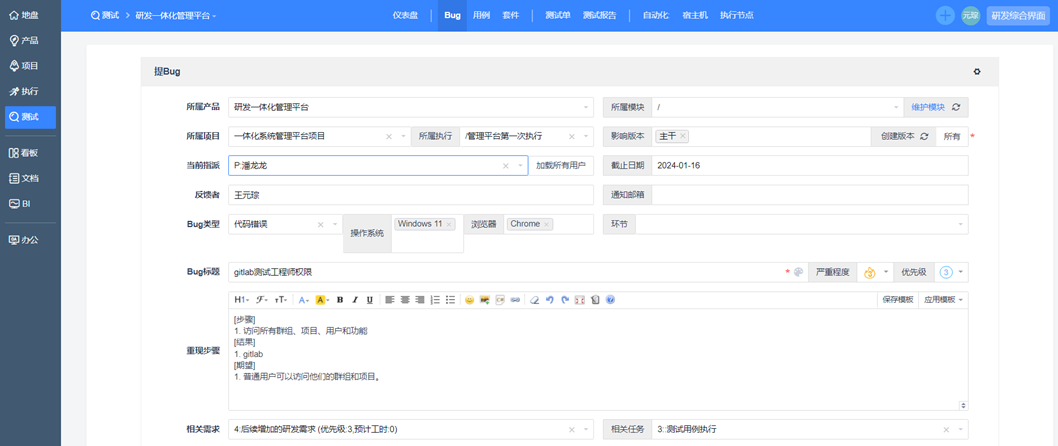Remove the Windows 11 tag
Screen dimensions: 1058x446
[449, 224]
